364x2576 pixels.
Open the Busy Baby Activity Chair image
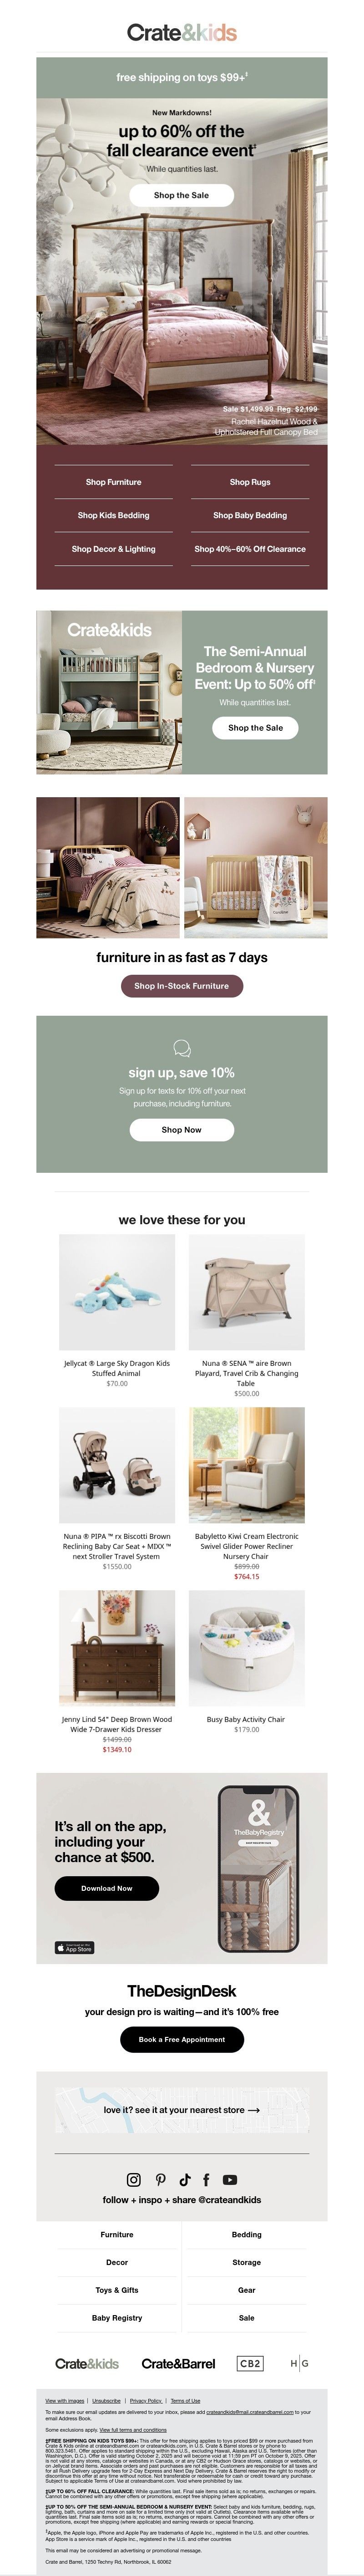coord(247,1648)
